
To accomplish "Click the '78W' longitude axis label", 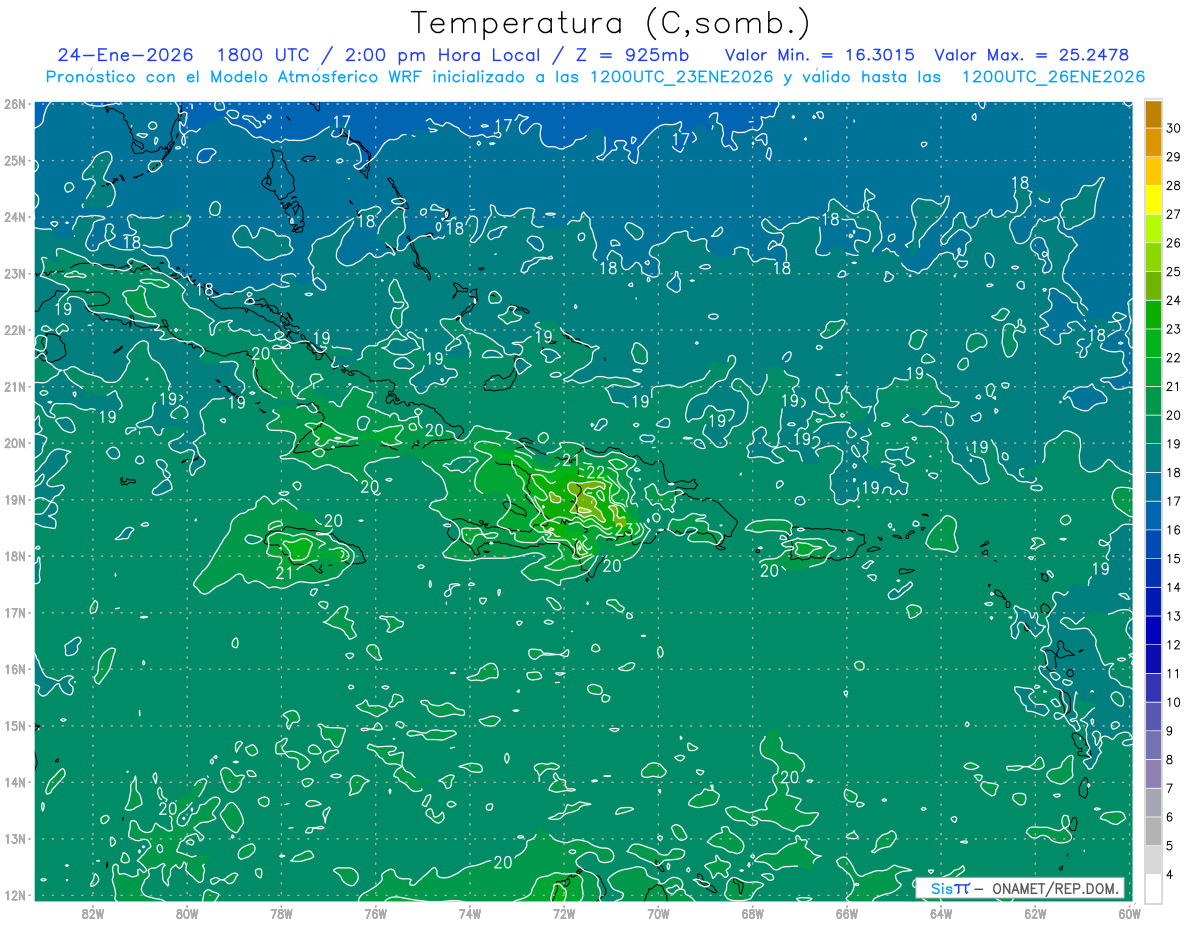I will 281,912.
